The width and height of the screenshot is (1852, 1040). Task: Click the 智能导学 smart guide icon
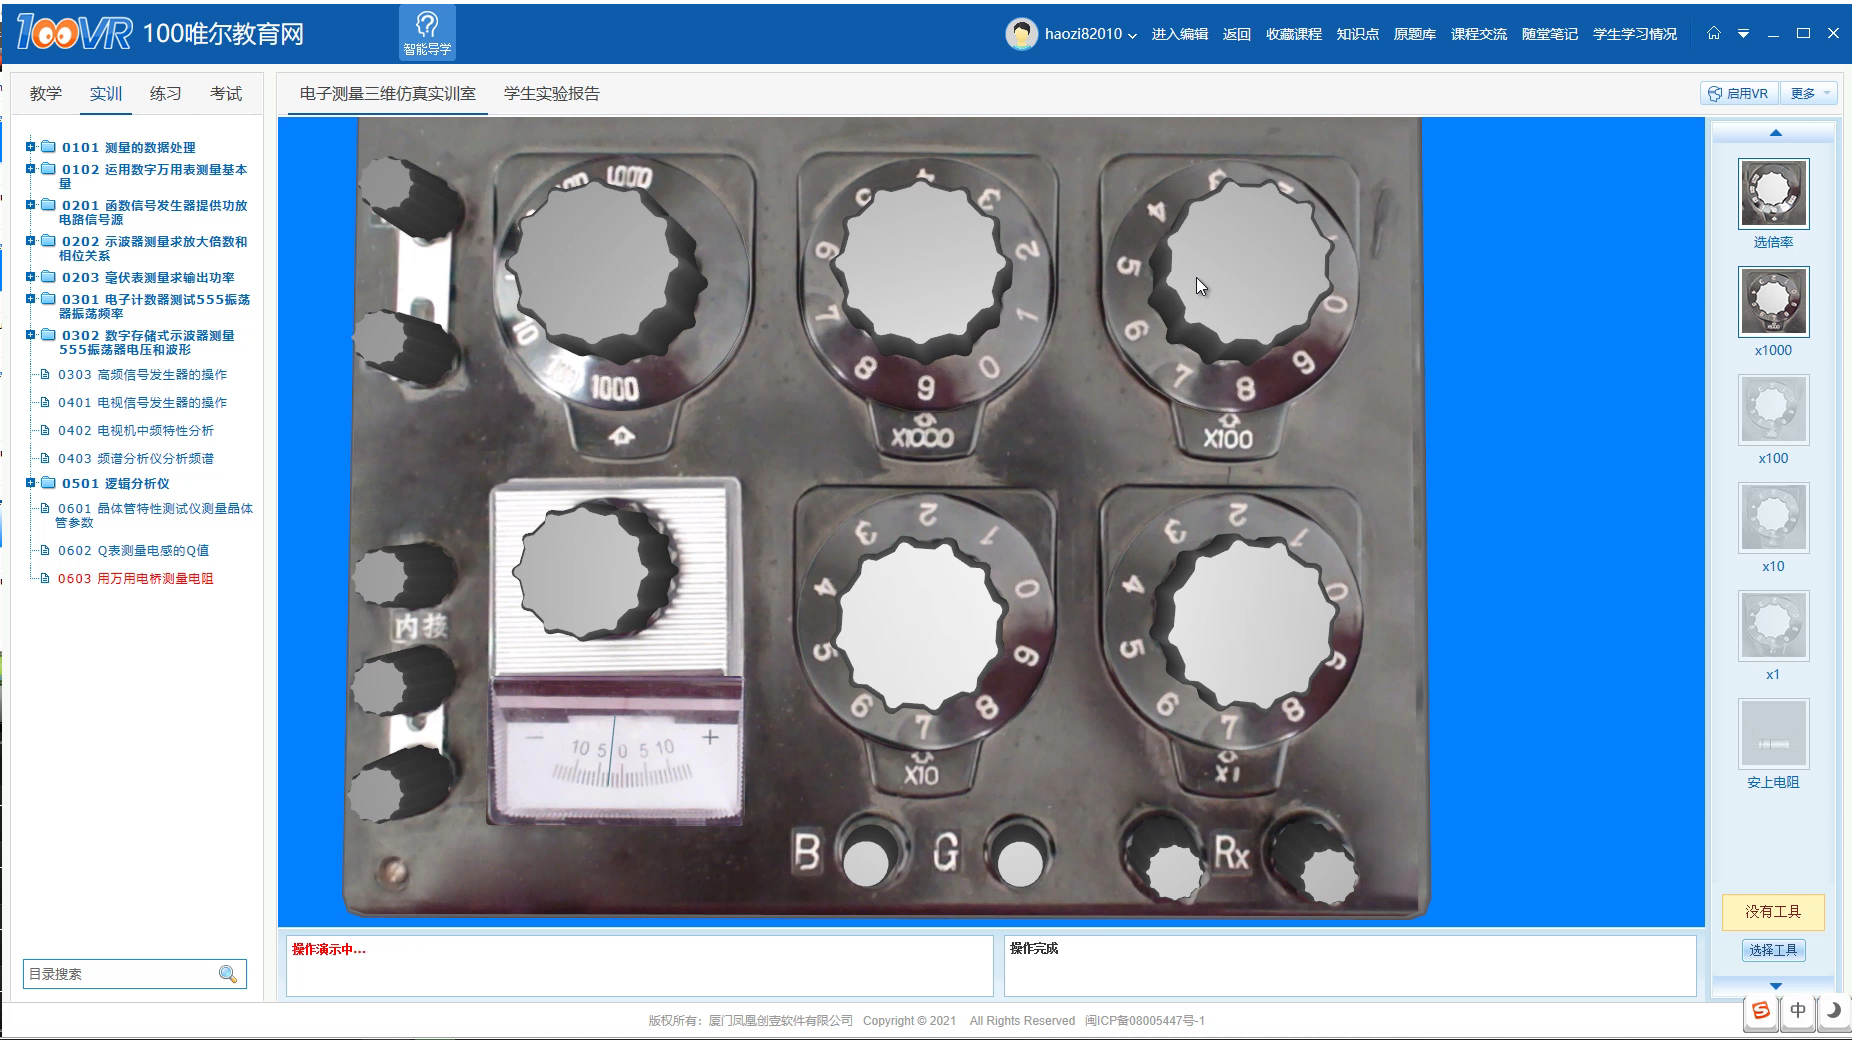(x=427, y=32)
